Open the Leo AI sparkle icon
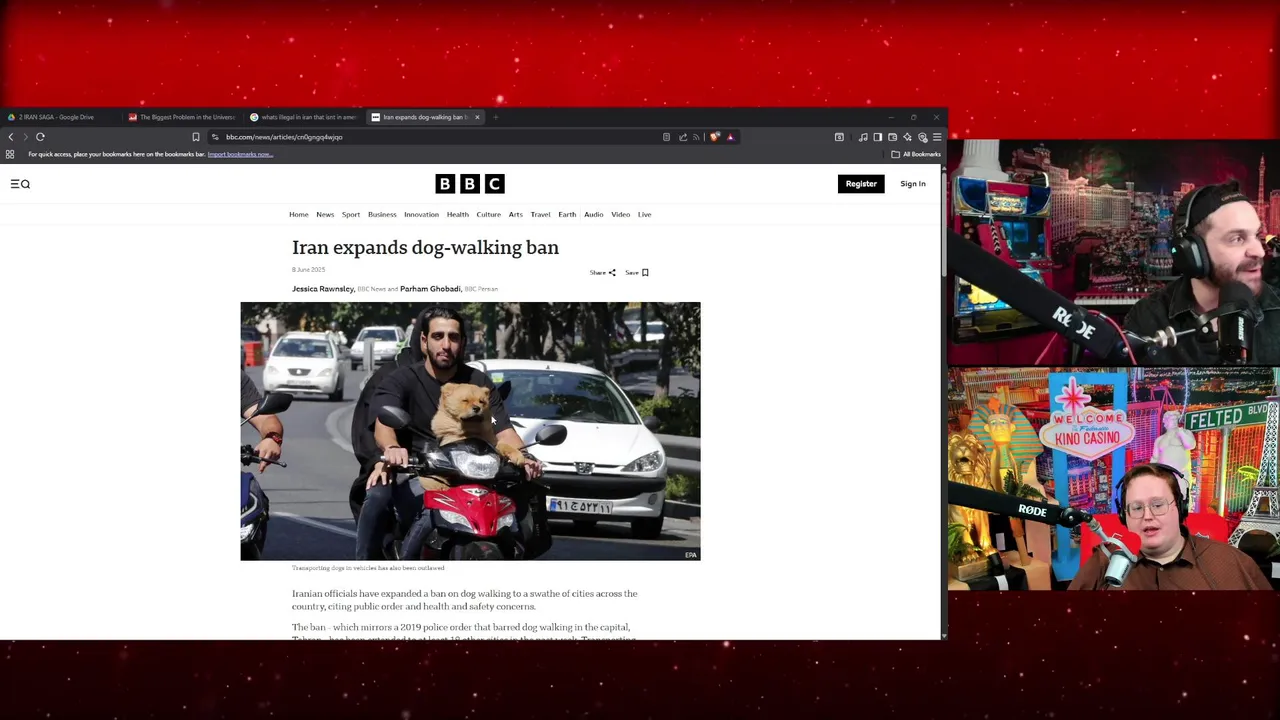1280x720 pixels. tap(907, 137)
